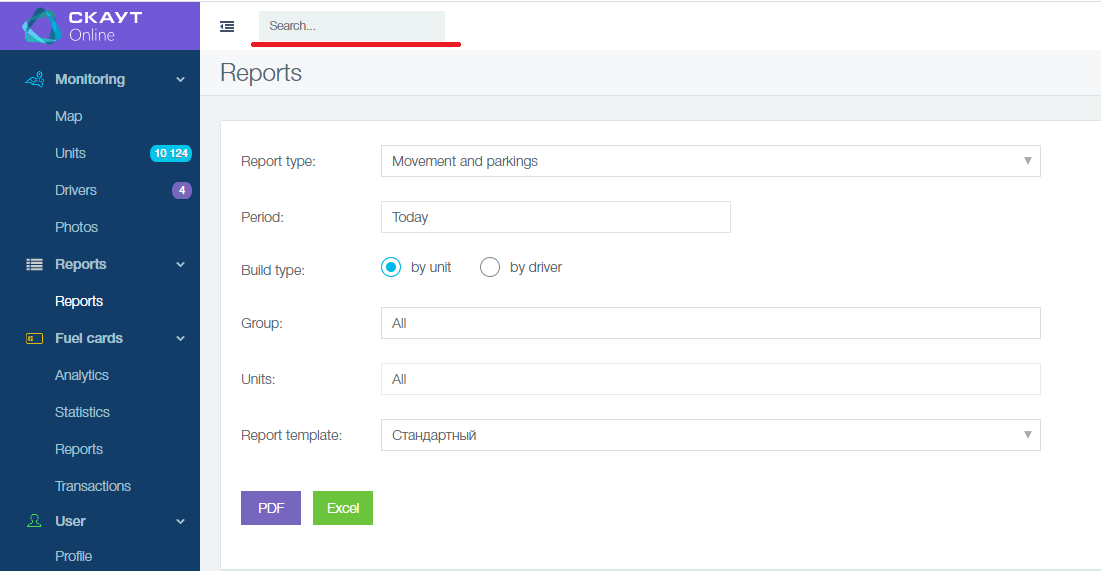Viewport: 1101px width, 571px height.
Task: Export the report as PDF
Action: coord(271,508)
